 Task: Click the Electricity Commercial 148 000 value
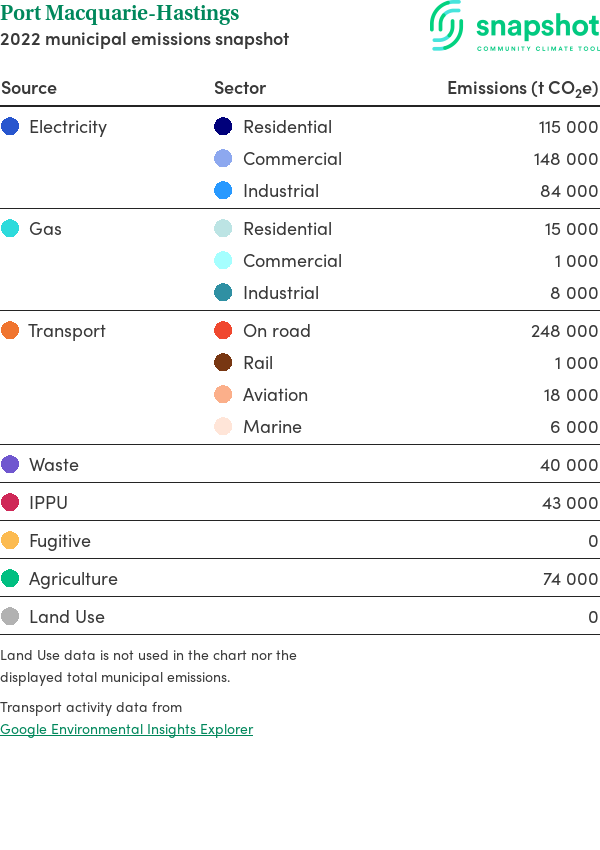(565, 159)
